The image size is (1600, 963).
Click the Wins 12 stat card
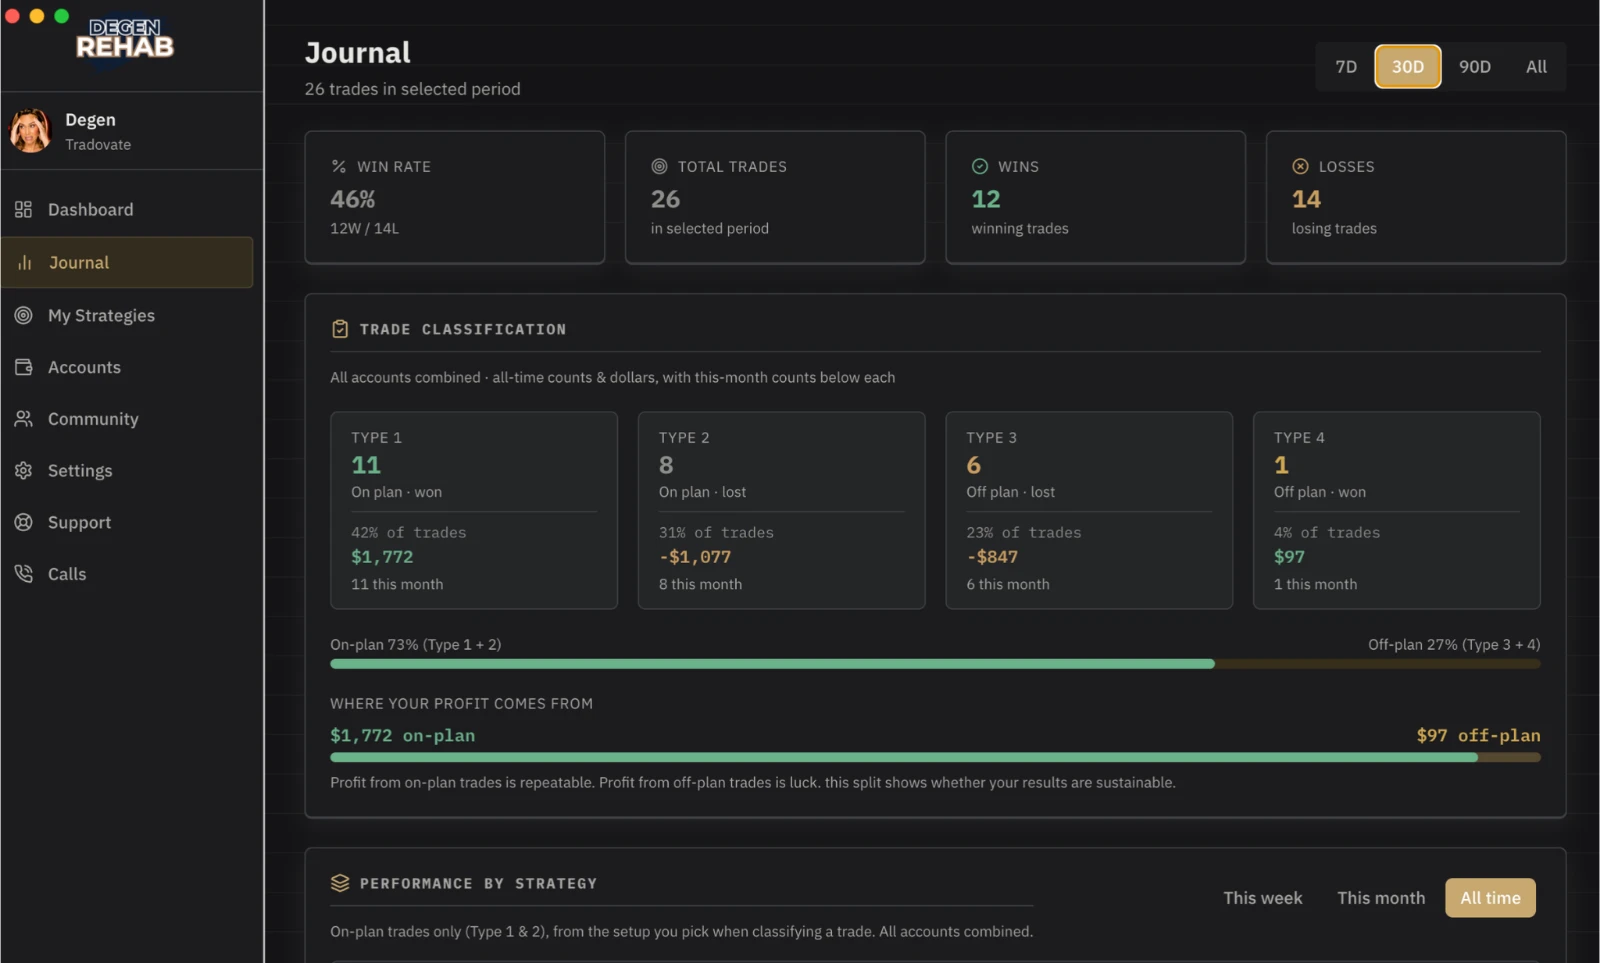1096,197
